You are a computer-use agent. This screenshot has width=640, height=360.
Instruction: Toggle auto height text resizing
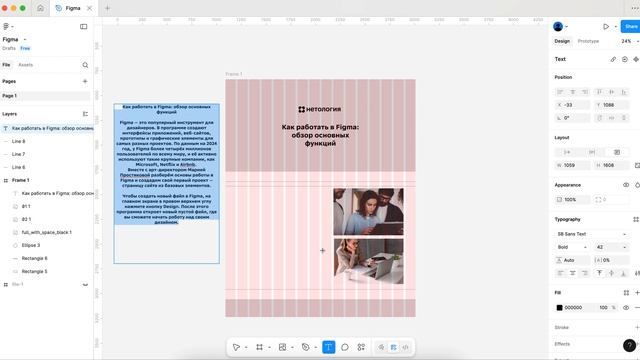click(592, 152)
